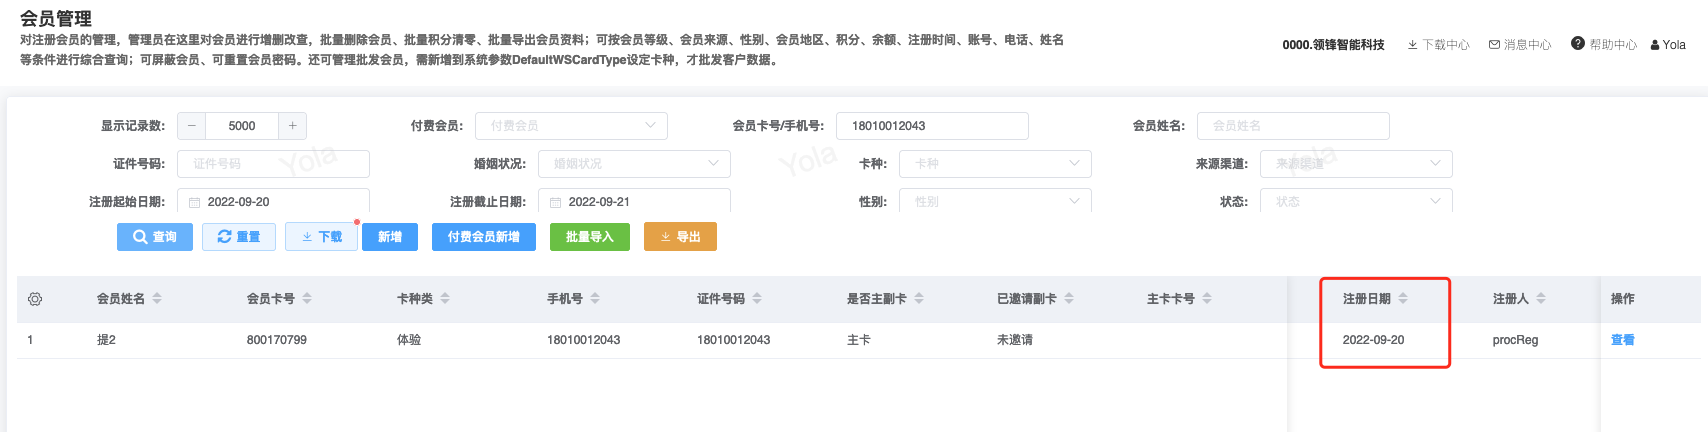Sort by 注册日期 column arrows
This screenshot has height=432, width=1708.
point(1403,299)
